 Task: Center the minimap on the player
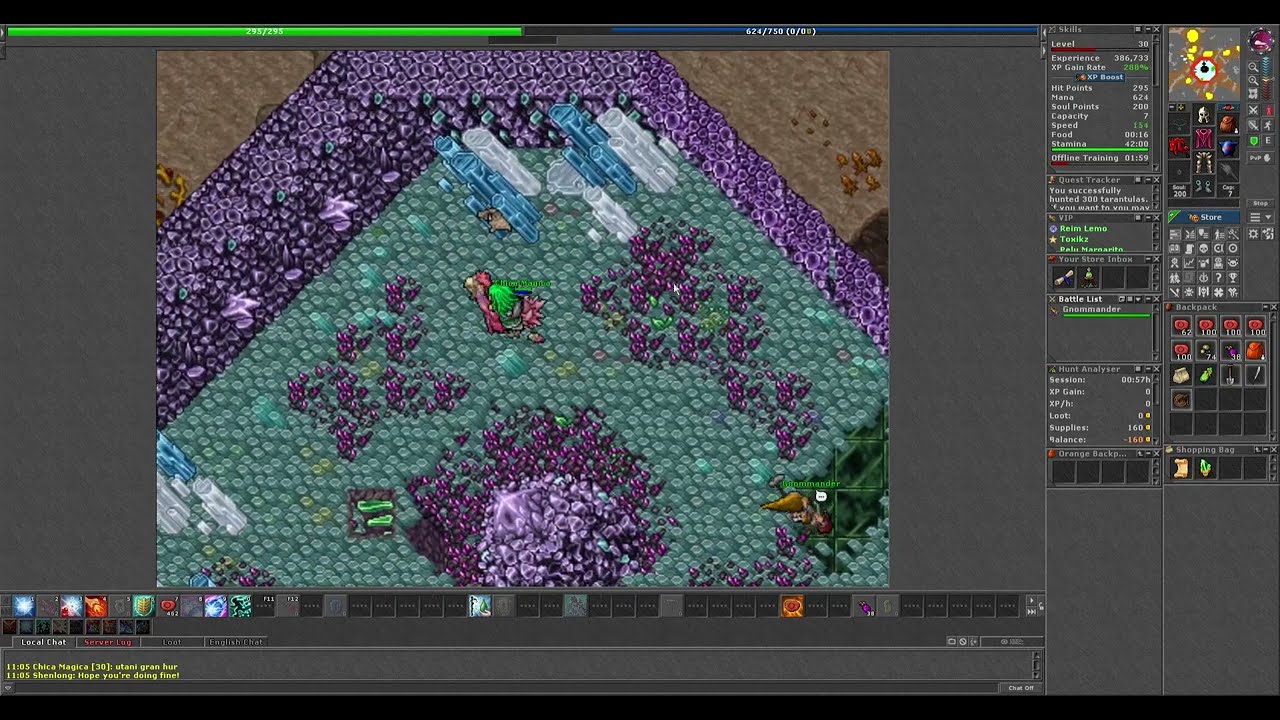[1253, 93]
